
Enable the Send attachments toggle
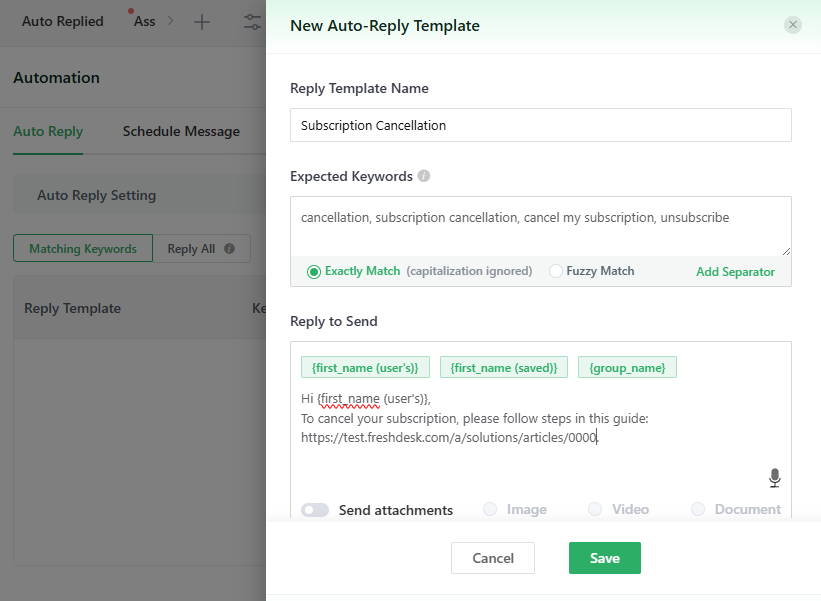(x=315, y=510)
